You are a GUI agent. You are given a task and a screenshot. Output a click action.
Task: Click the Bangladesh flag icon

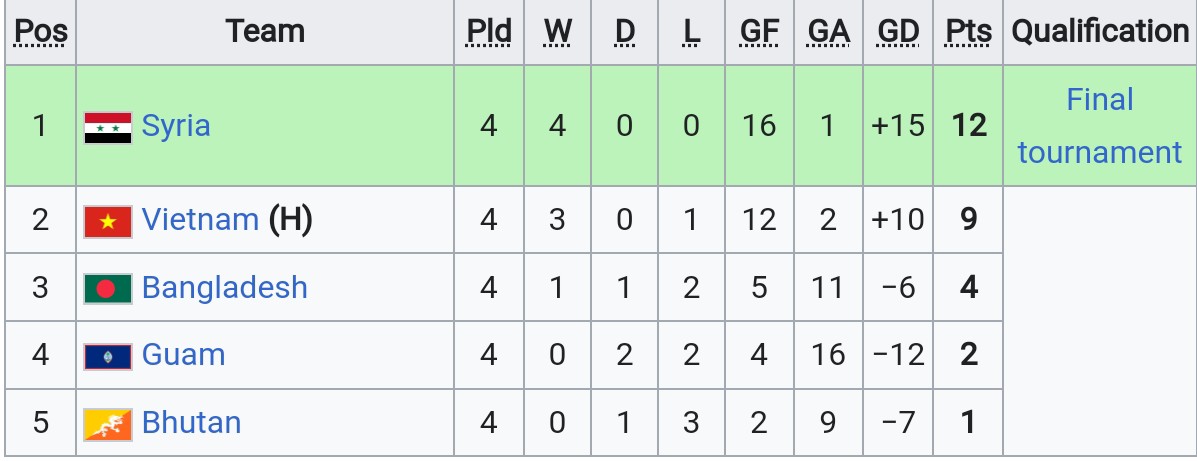pos(108,289)
